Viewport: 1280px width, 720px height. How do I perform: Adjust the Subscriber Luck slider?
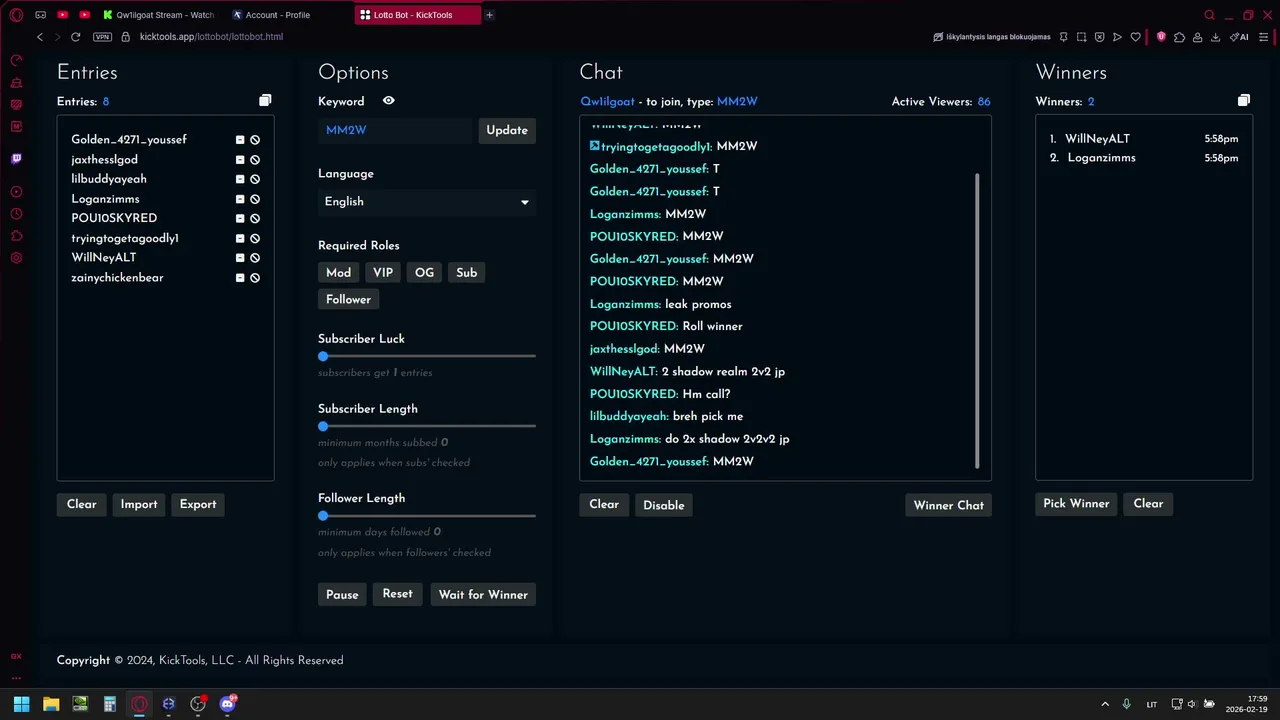427,356
